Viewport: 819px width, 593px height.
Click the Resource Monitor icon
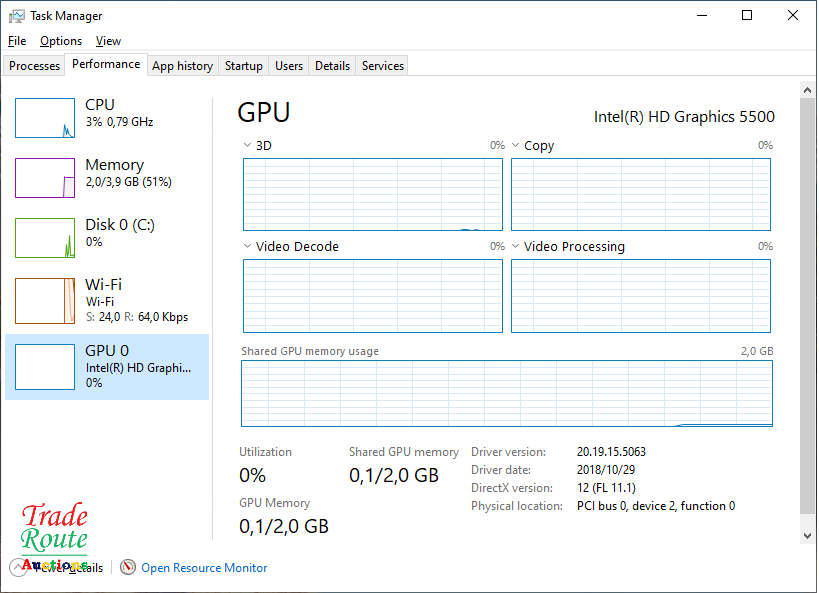coord(128,567)
